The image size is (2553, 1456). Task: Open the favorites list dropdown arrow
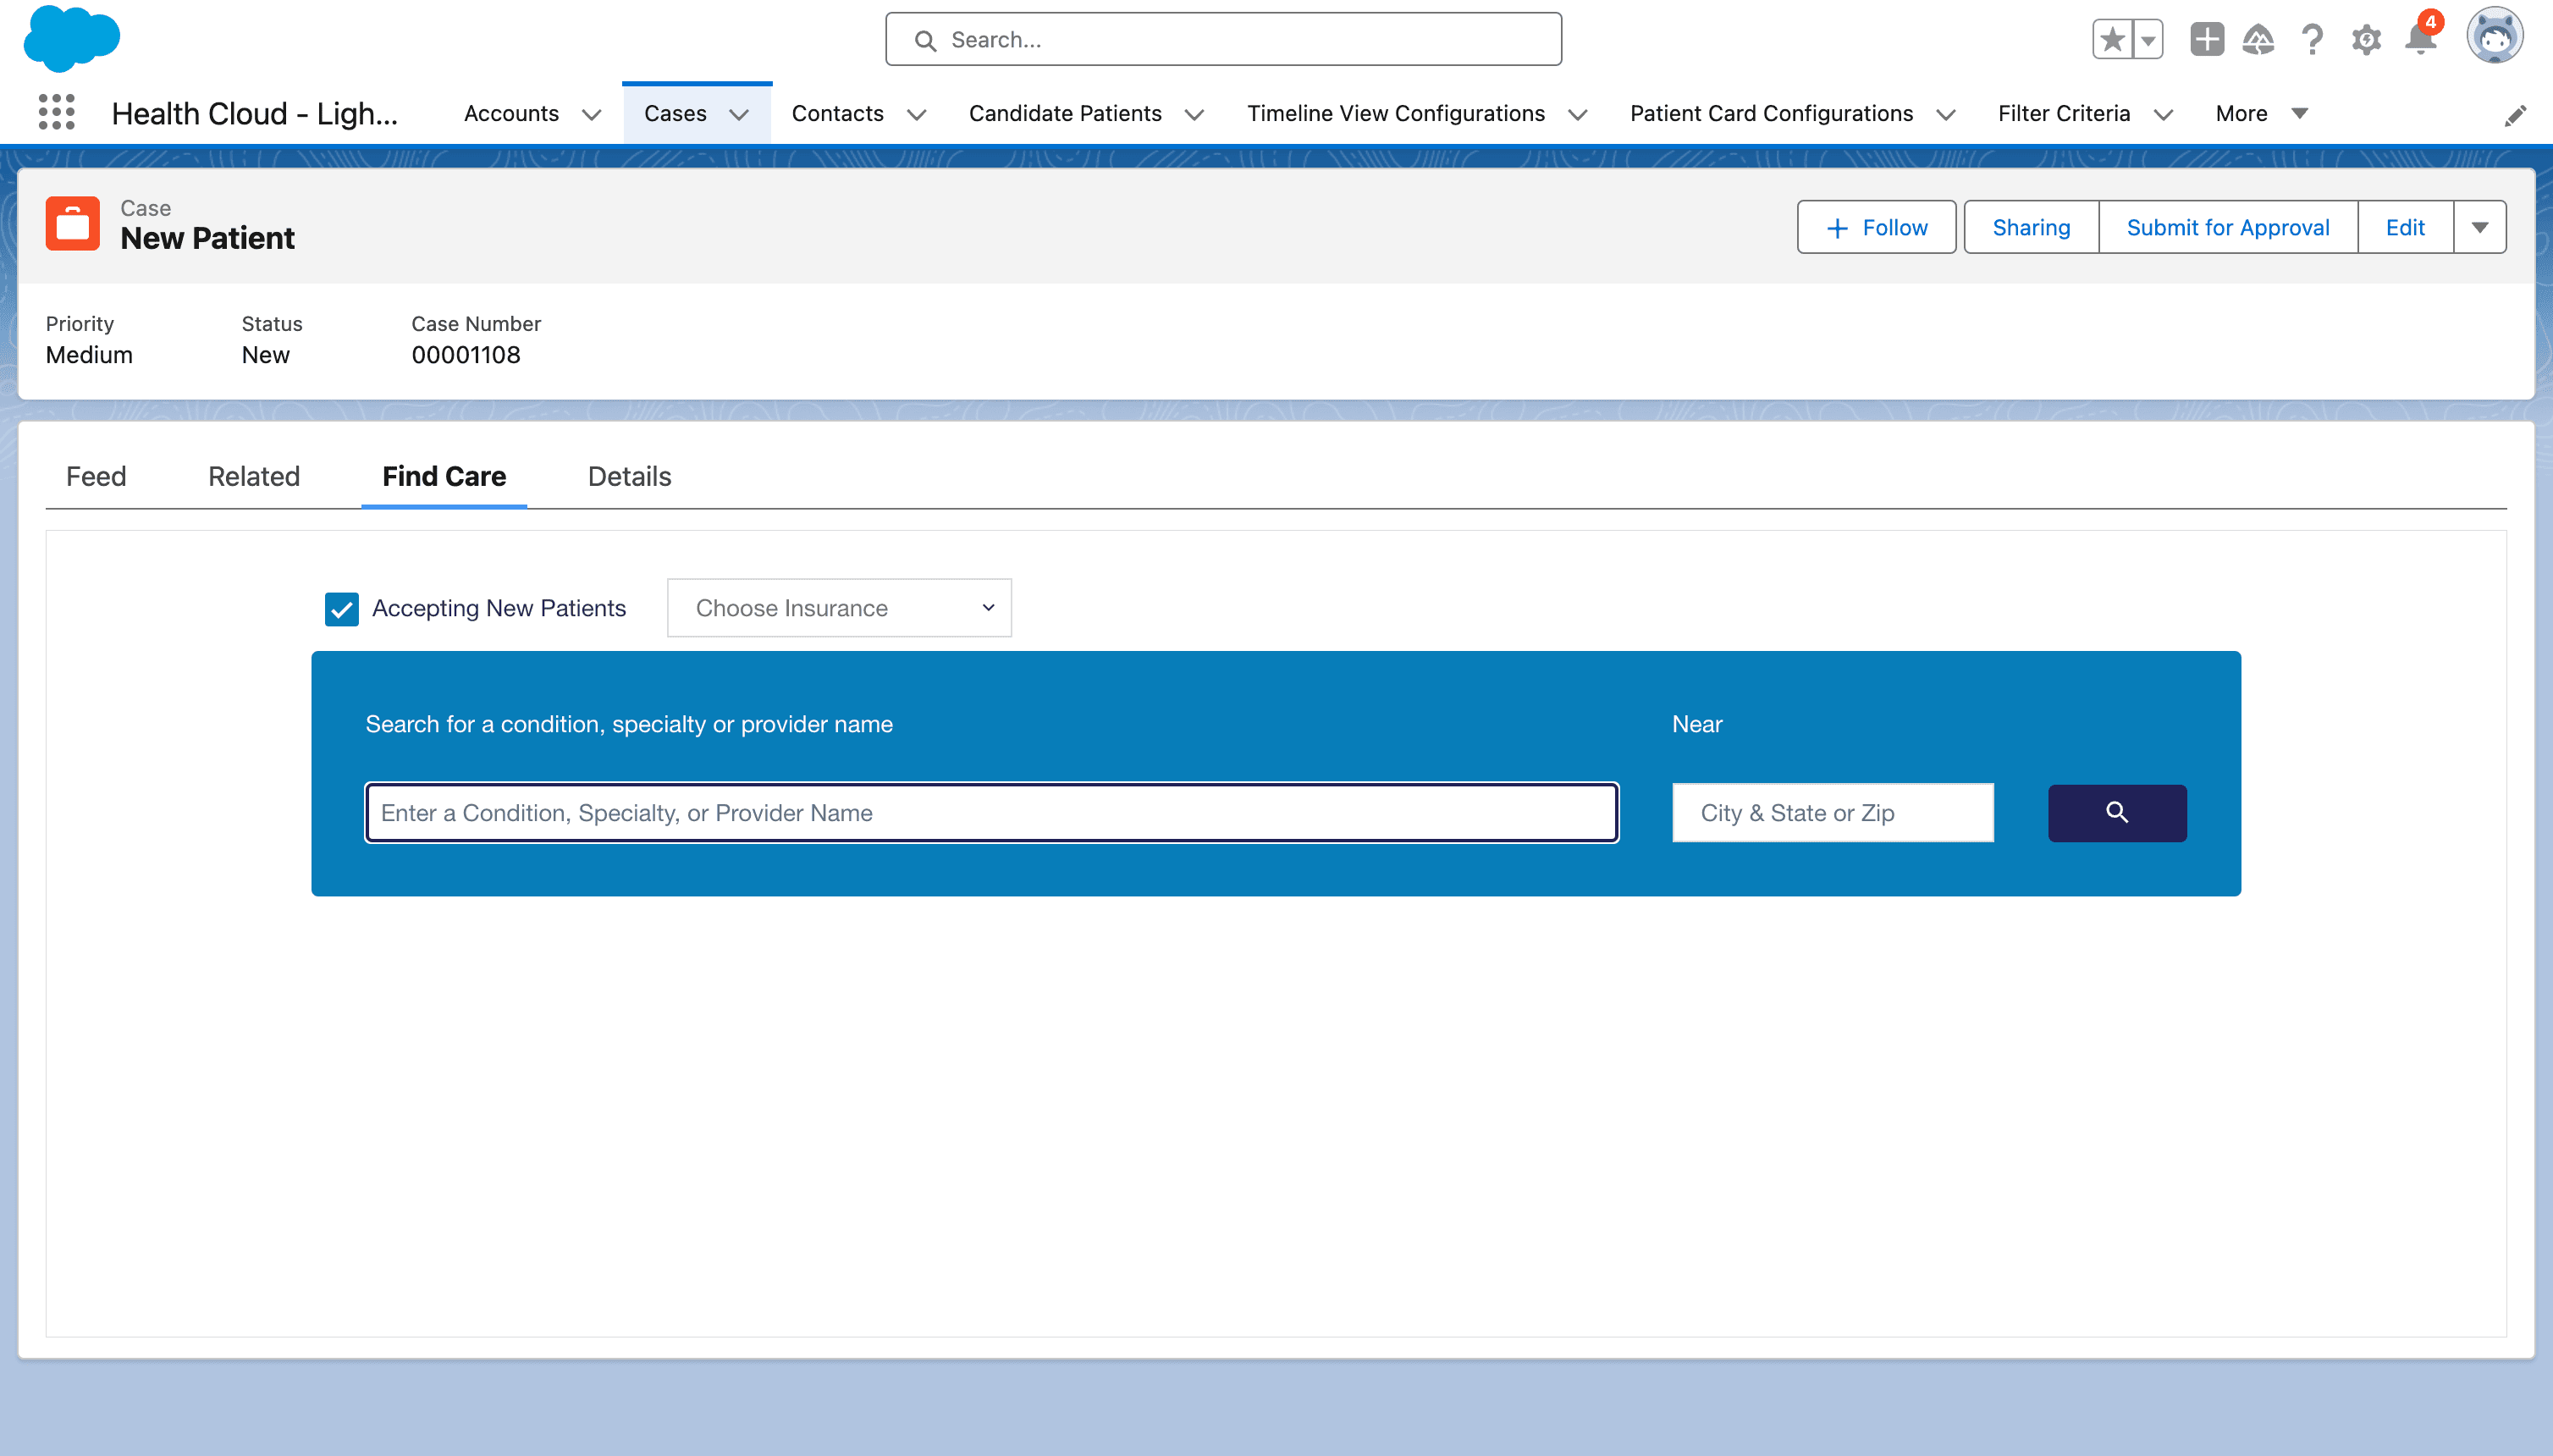click(2147, 40)
